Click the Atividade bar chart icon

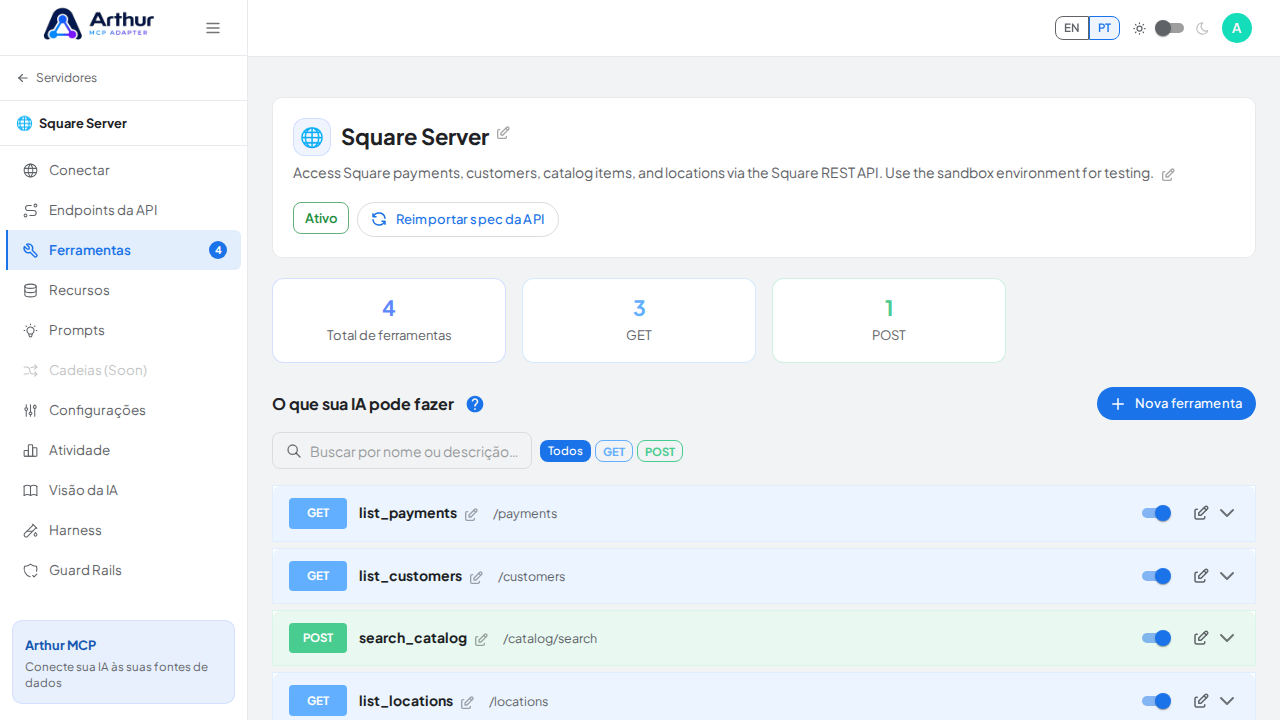point(31,451)
